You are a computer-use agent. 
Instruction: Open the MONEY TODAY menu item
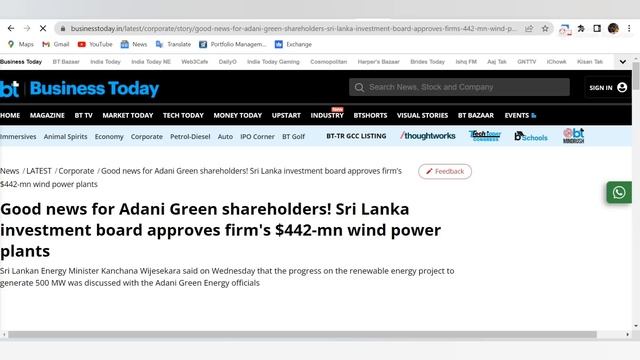tap(238, 116)
